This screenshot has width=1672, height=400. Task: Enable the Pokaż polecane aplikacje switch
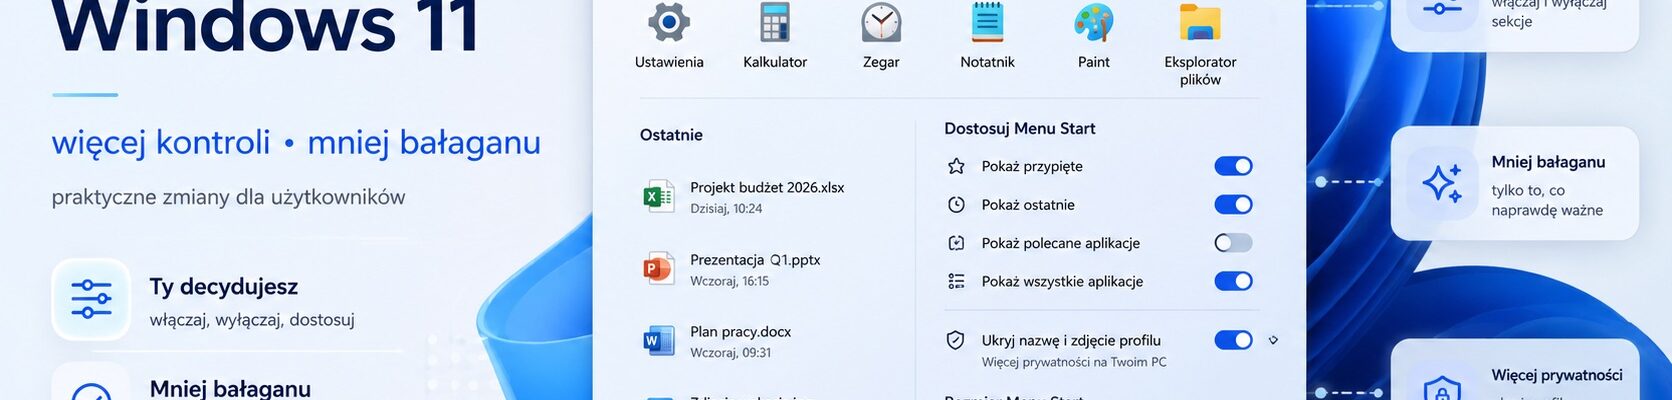click(1233, 243)
